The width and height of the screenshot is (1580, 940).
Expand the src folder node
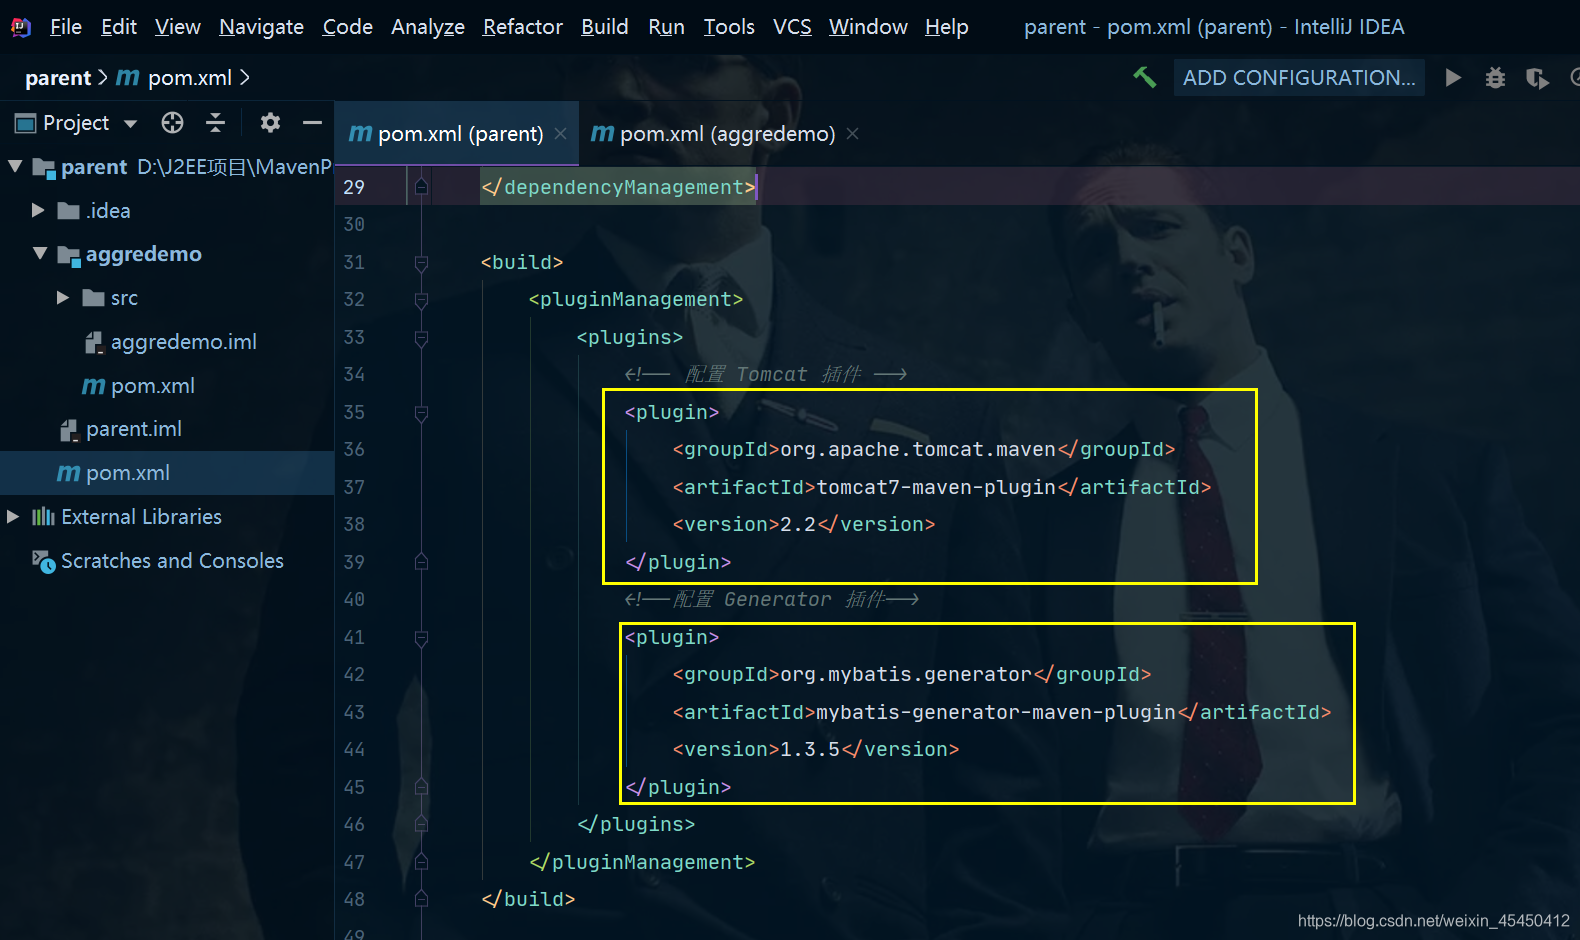pos(63,298)
